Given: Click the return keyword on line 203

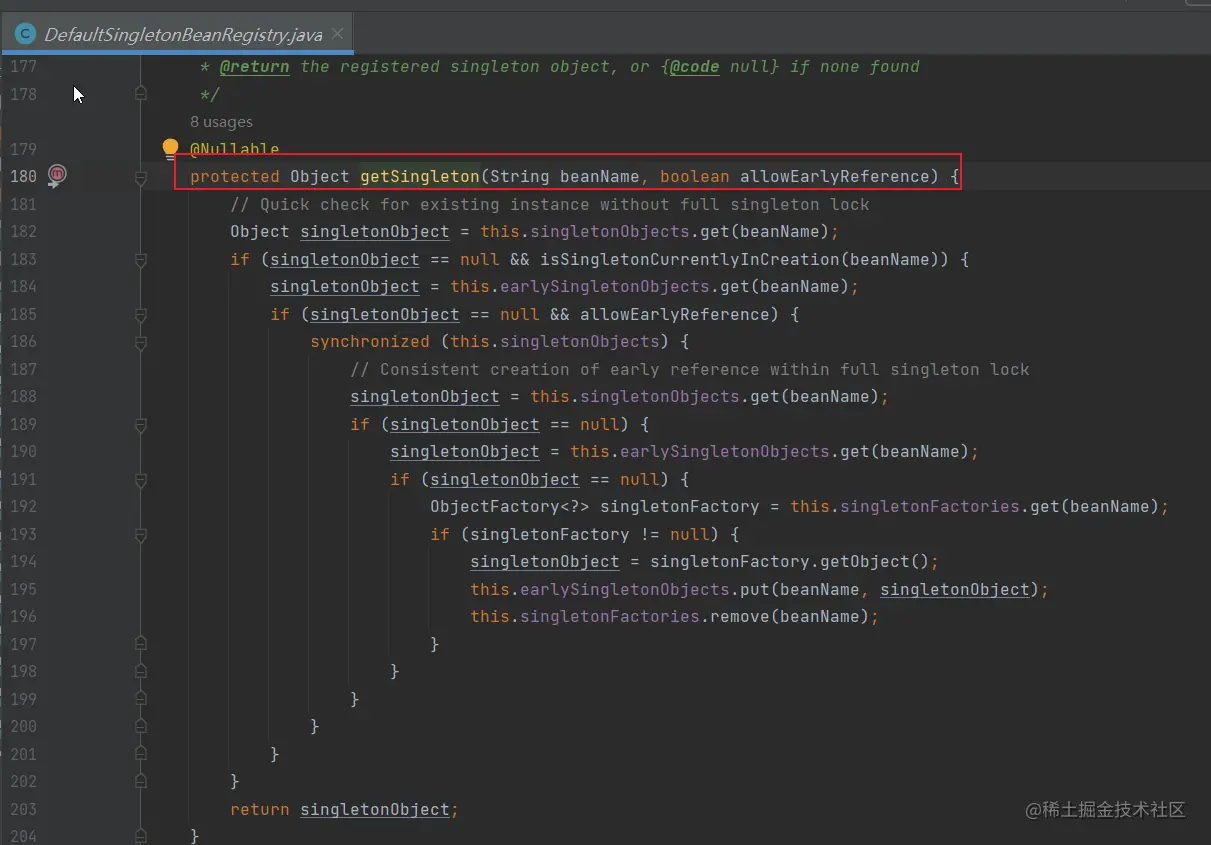Looking at the screenshot, I should point(260,809).
